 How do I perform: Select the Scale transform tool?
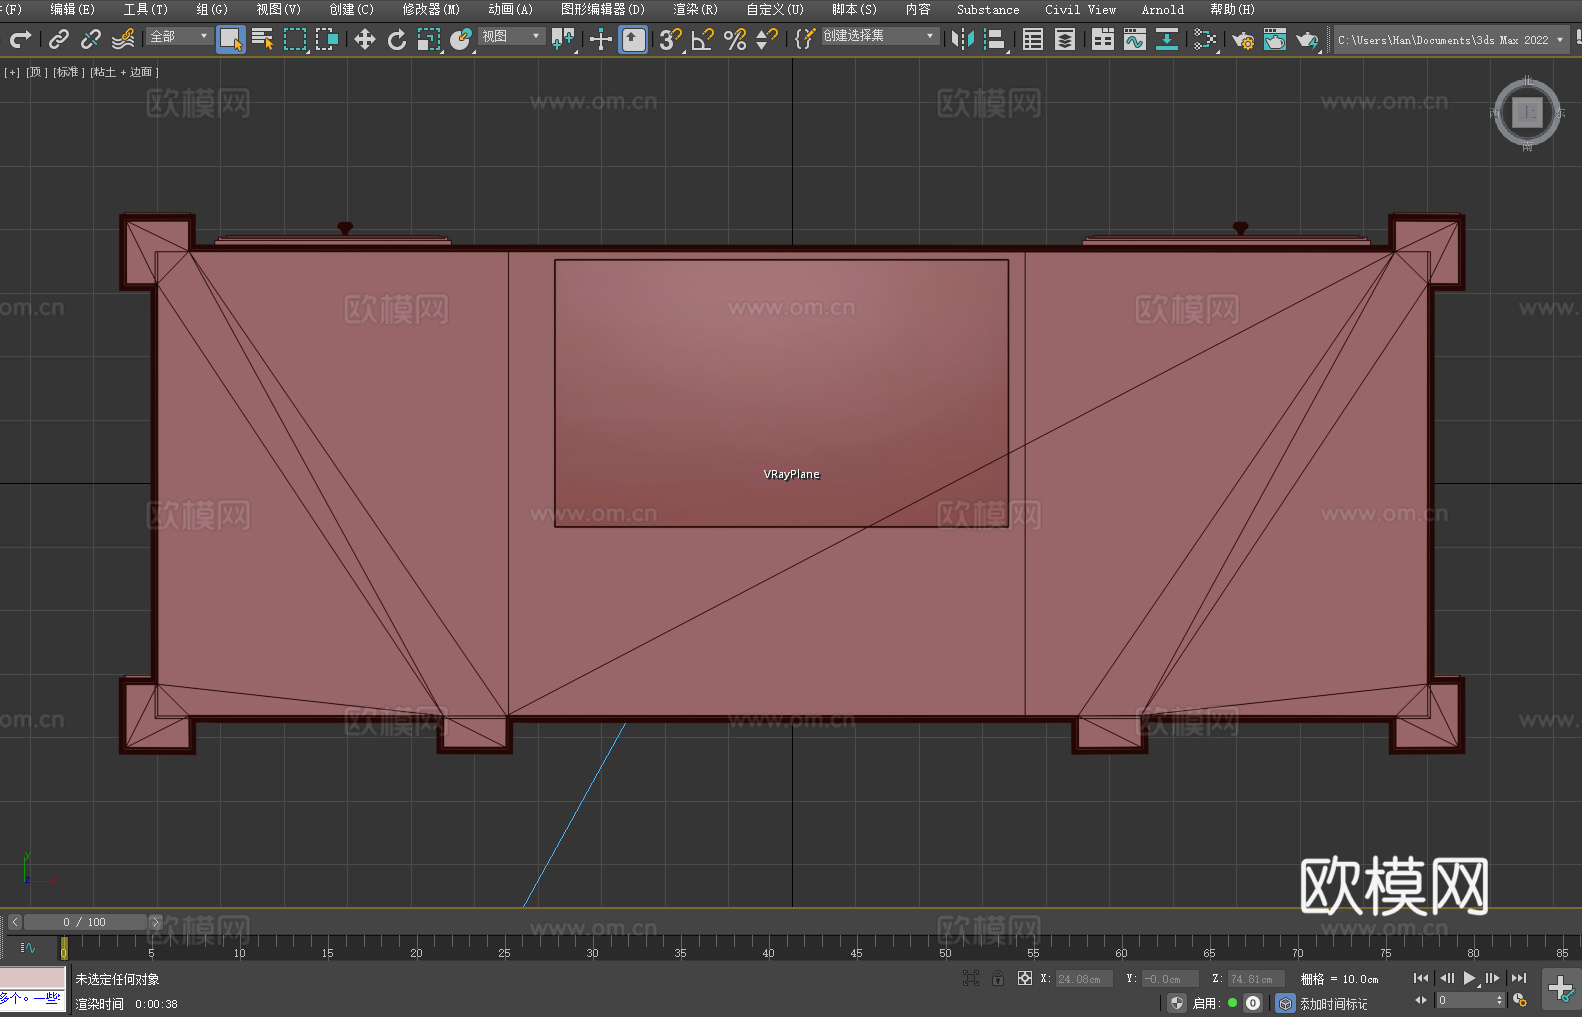coord(429,39)
